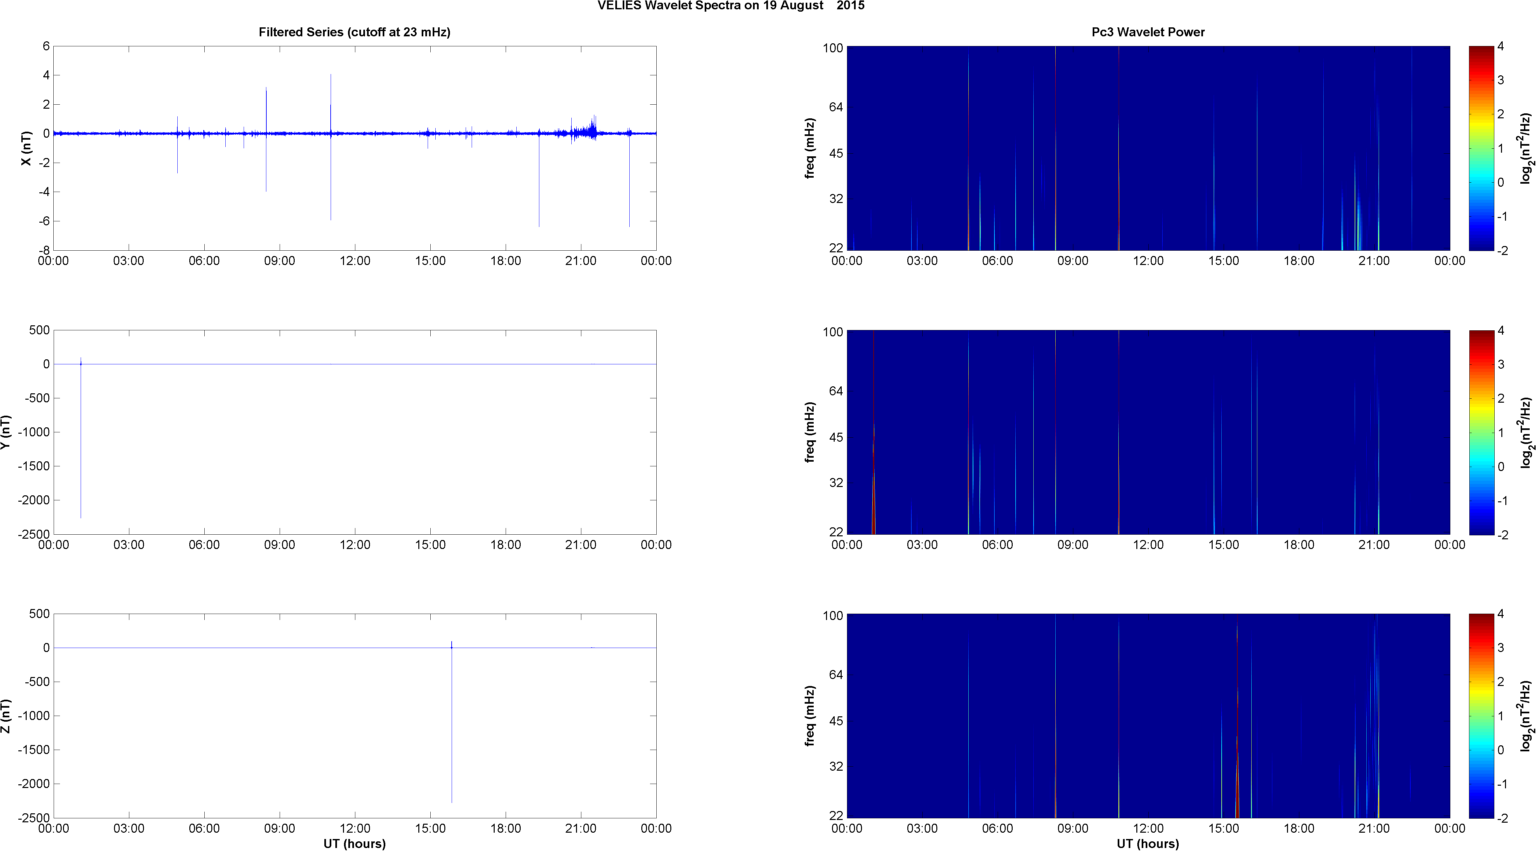Click the red streak after 15:00 in bottom spectrogram
1536x851 pixels.
(1237, 780)
